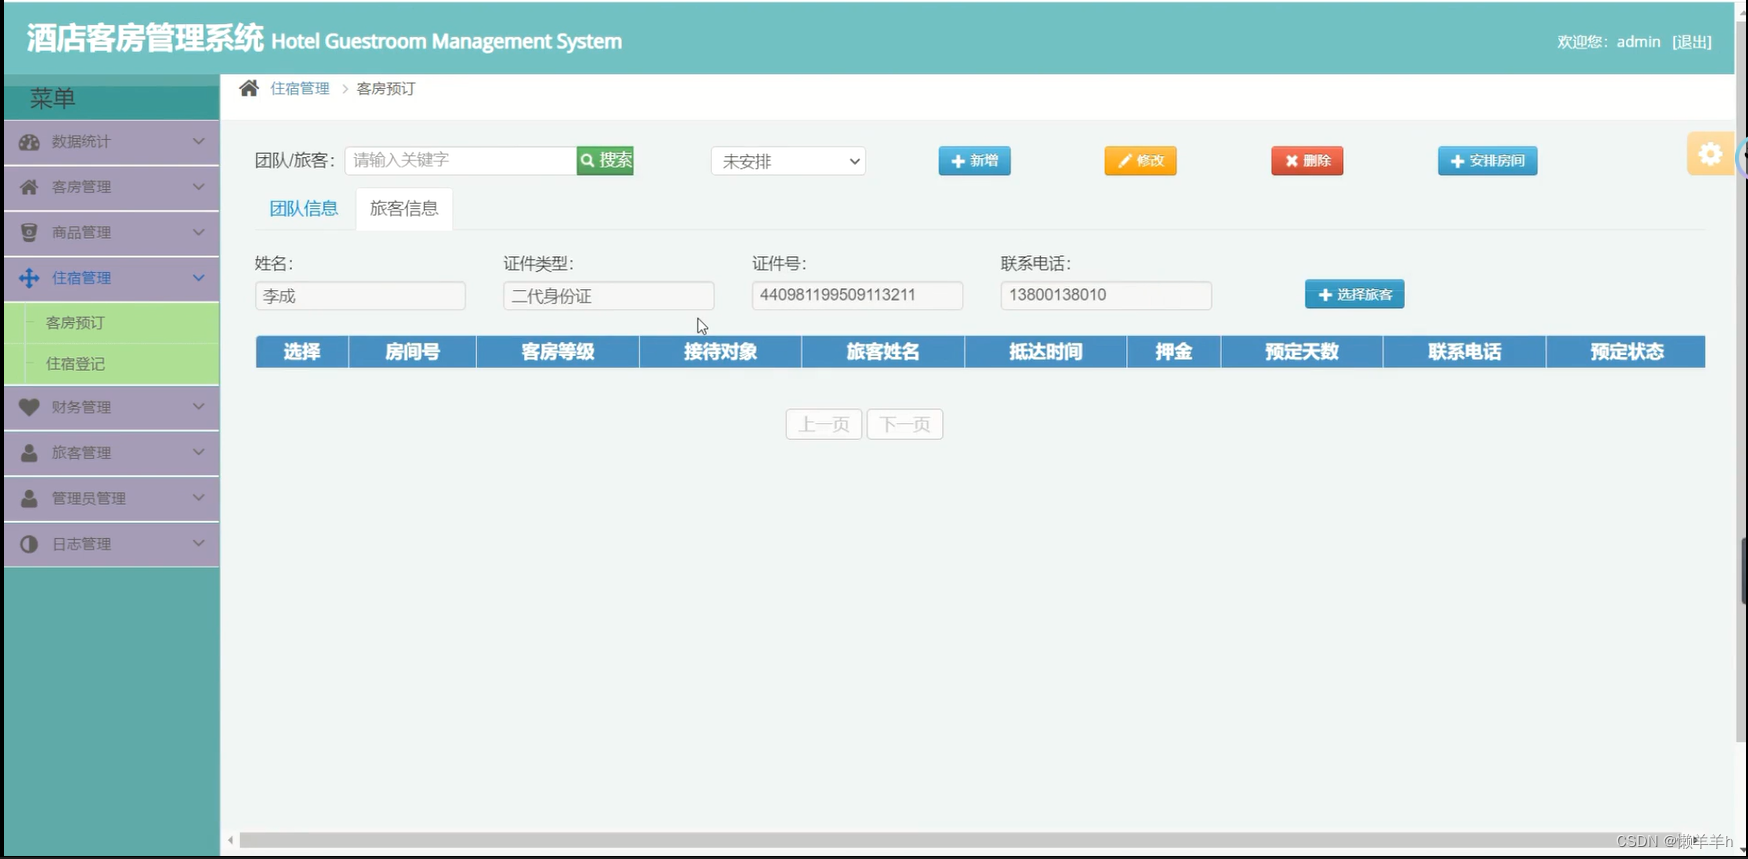Click the 旅客管理 person icon
This screenshot has width=1748, height=859.
pyautogui.click(x=29, y=452)
